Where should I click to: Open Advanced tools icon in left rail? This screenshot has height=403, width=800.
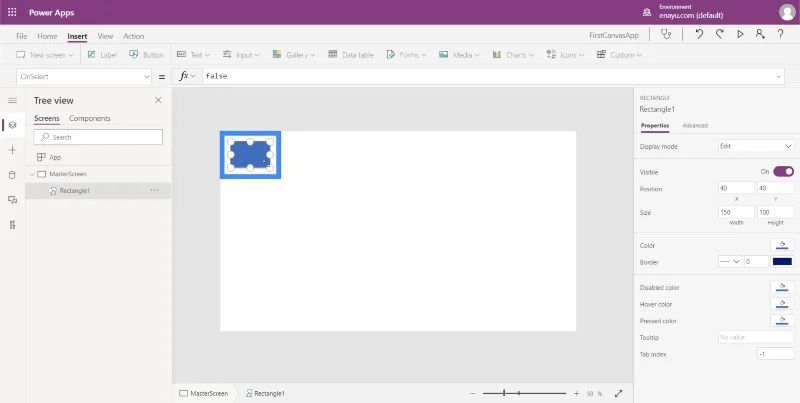tap(13, 224)
